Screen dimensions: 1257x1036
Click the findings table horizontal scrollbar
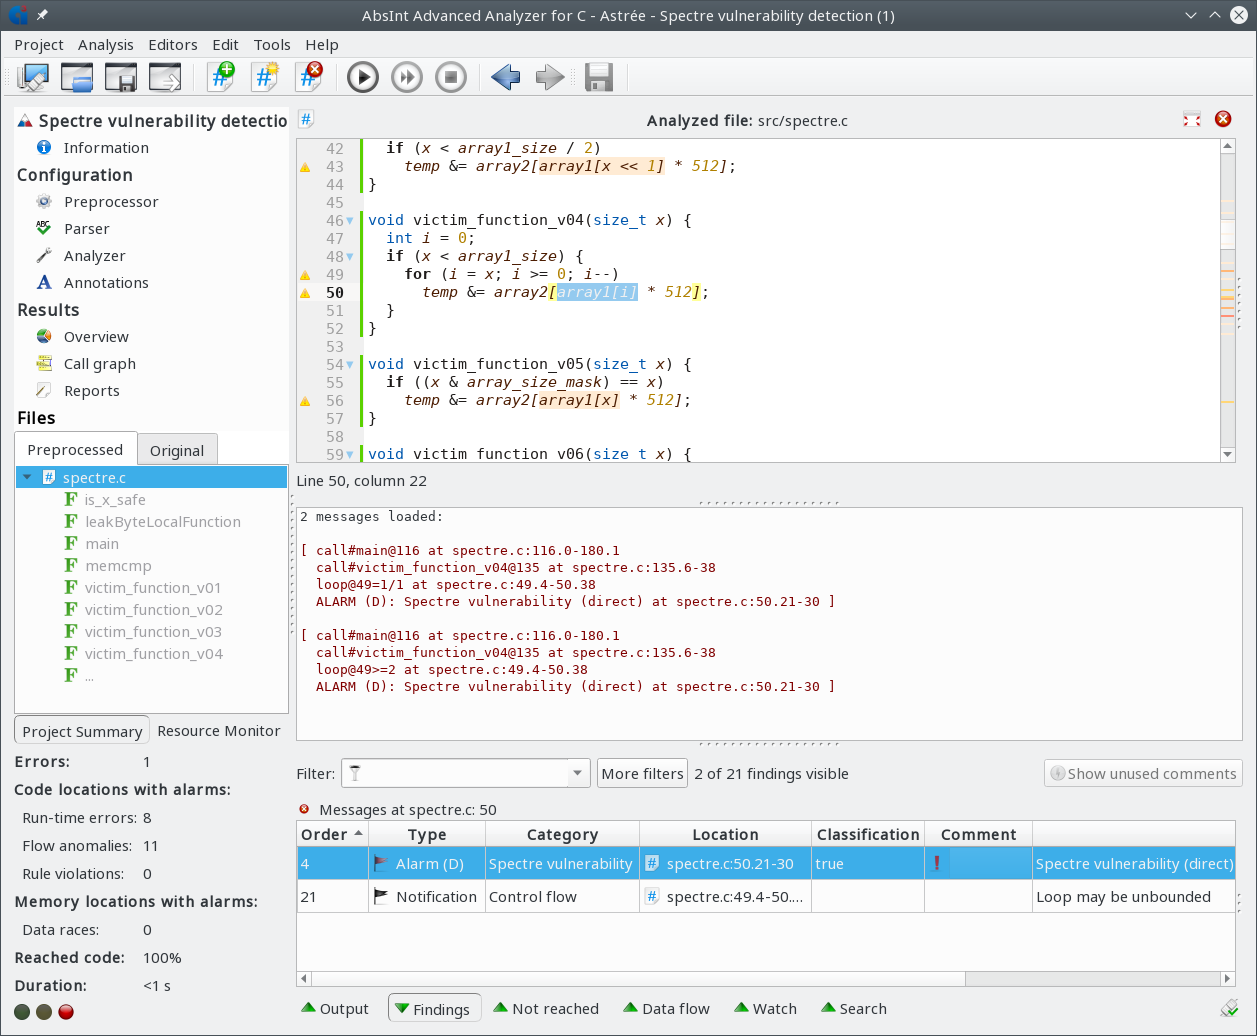click(766, 979)
